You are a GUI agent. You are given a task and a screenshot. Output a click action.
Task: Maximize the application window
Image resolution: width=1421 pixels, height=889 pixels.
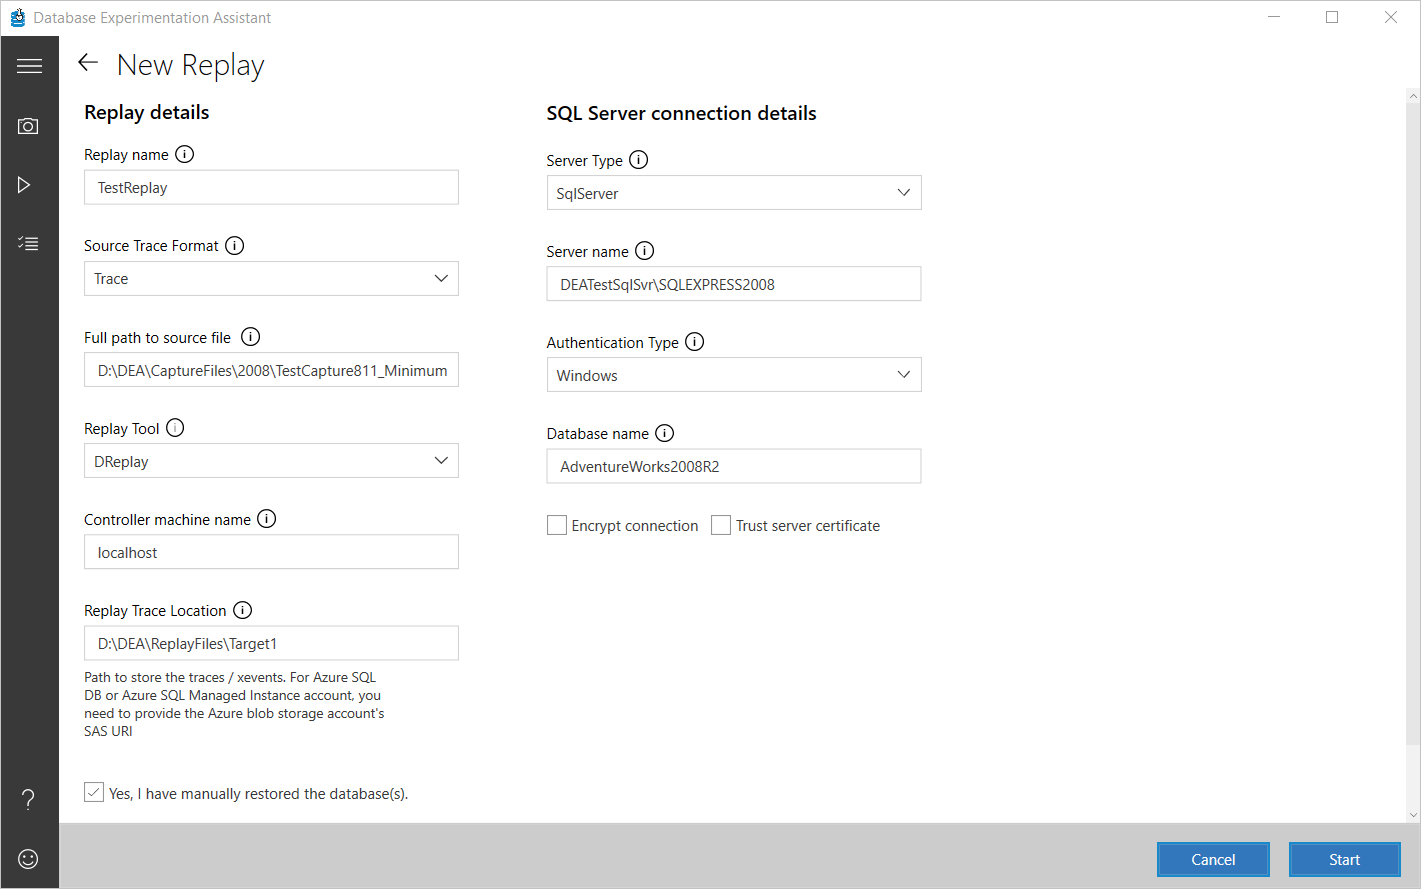click(x=1332, y=17)
